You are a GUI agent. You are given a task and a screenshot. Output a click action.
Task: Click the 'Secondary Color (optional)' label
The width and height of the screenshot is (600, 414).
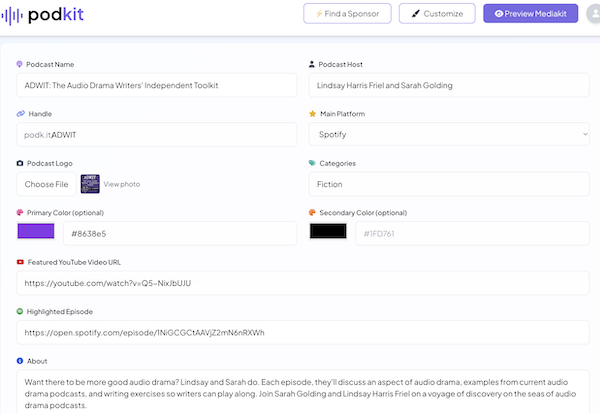[x=363, y=213]
